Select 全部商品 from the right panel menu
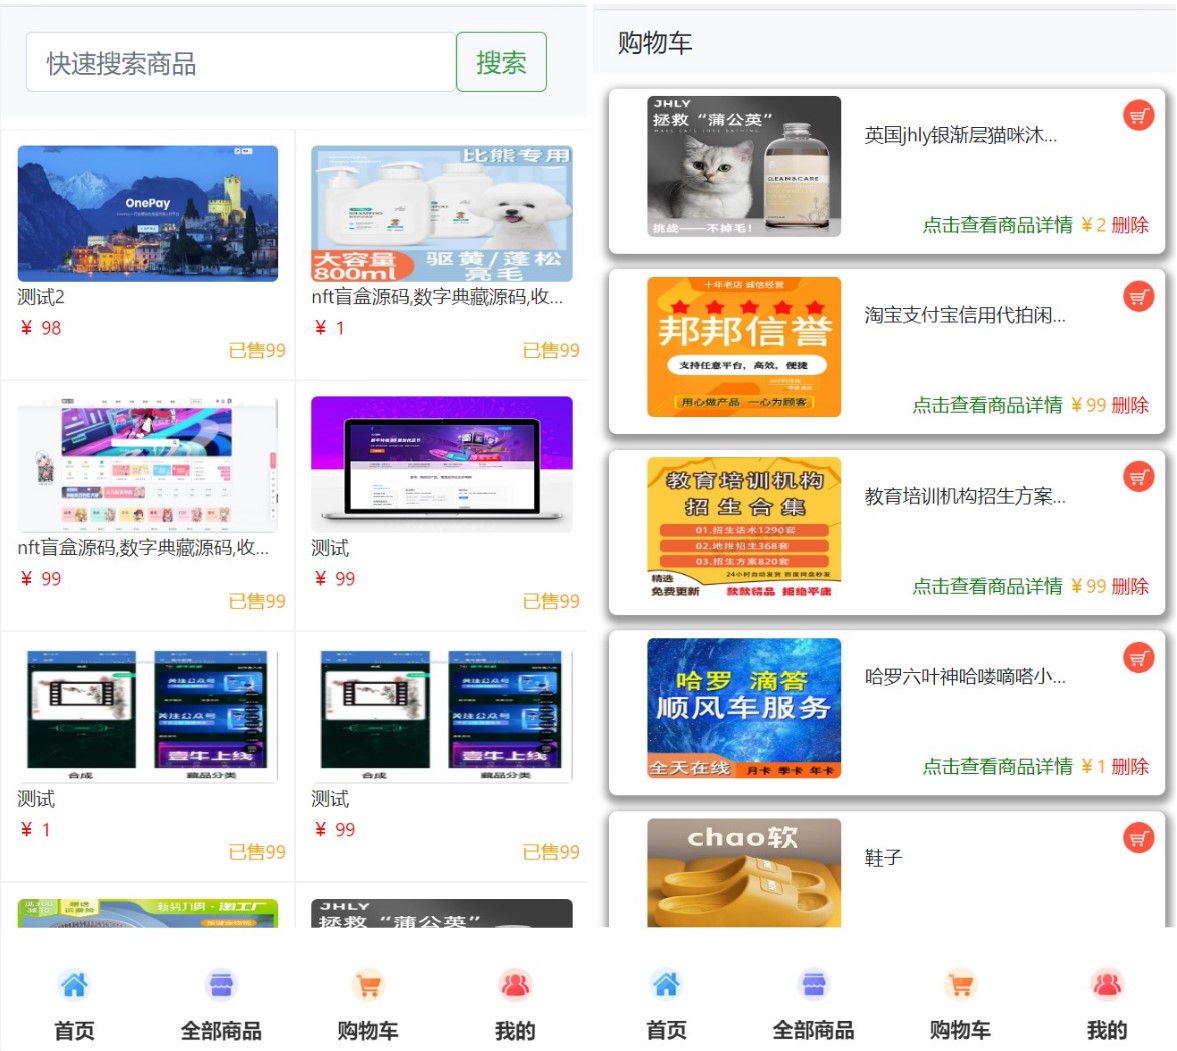Screen dimensions: 1177x1051 tap(812, 985)
